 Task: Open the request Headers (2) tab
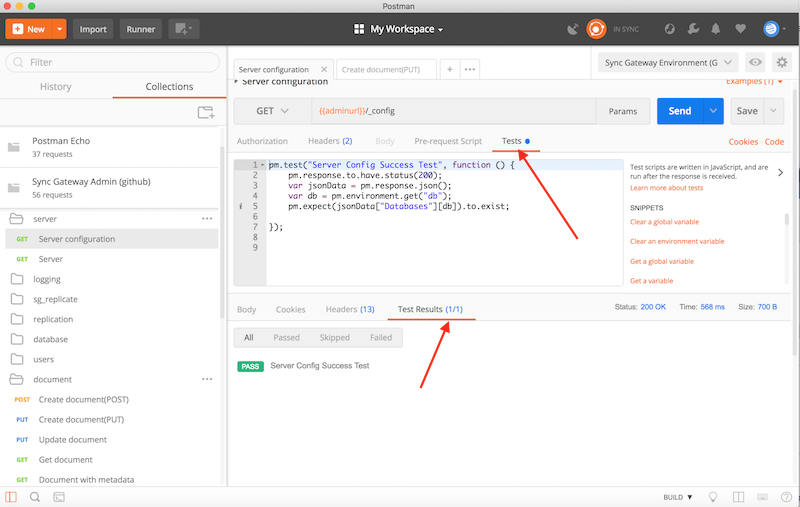coord(330,141)
